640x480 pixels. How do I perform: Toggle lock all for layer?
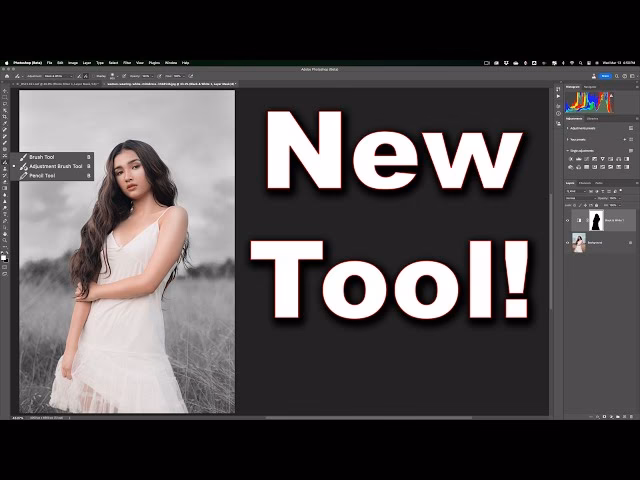pyautogui.click(x=597, y=205)
